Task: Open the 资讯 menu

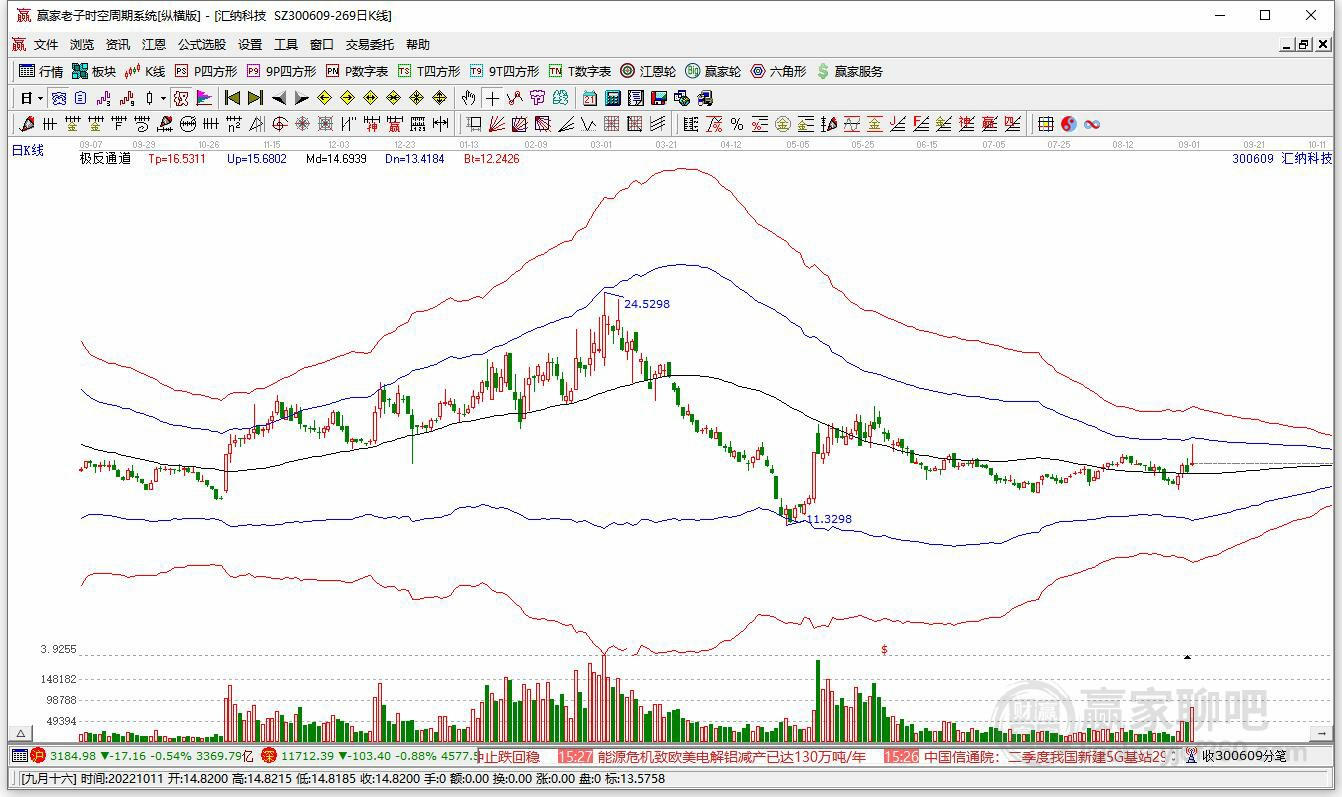Action: (x=118, y=44)
